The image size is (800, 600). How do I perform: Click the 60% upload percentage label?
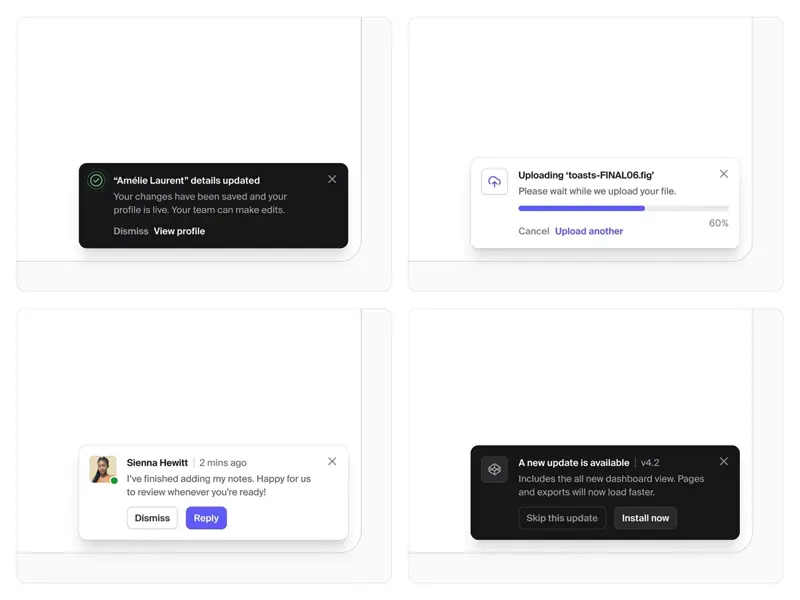coord(718,223)
